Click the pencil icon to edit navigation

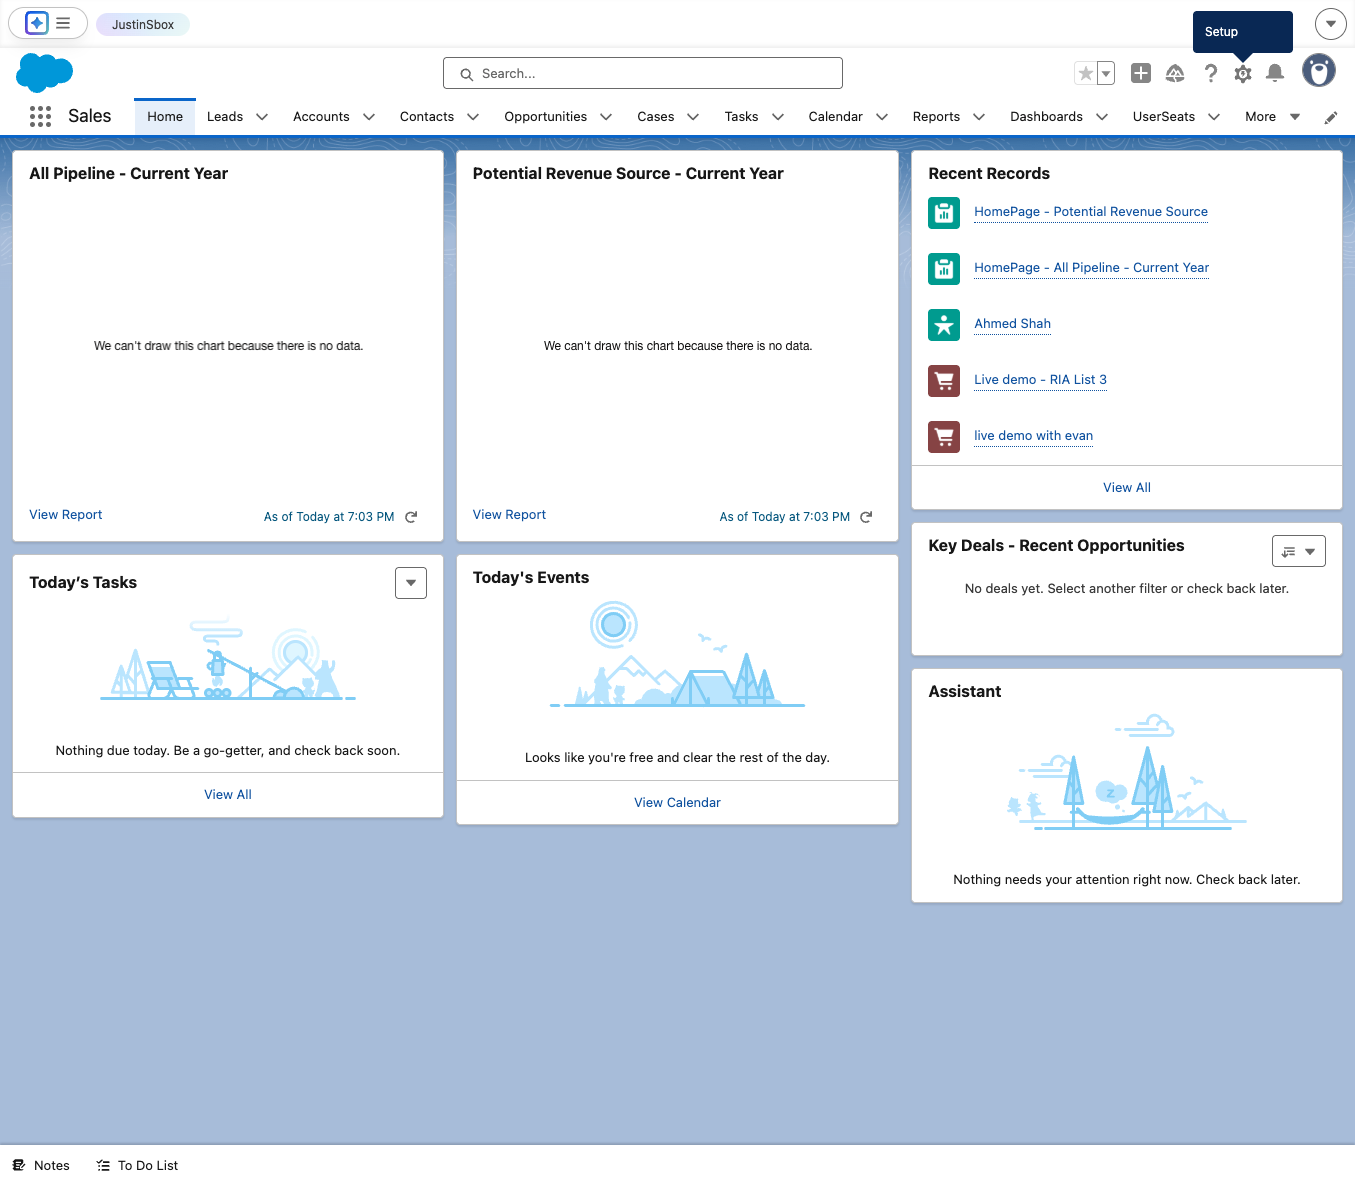coord(1331,118)
